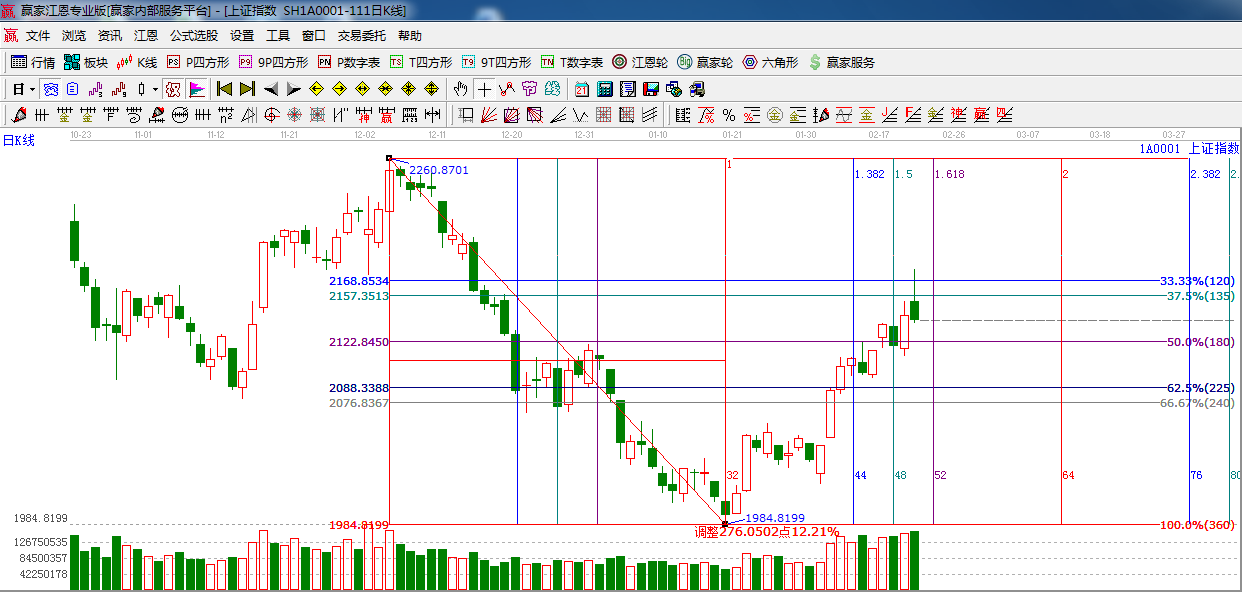Click the 六角形 hexagon chart icon
The width and height of the screenshot is (1242, 592).
point(769,62)
